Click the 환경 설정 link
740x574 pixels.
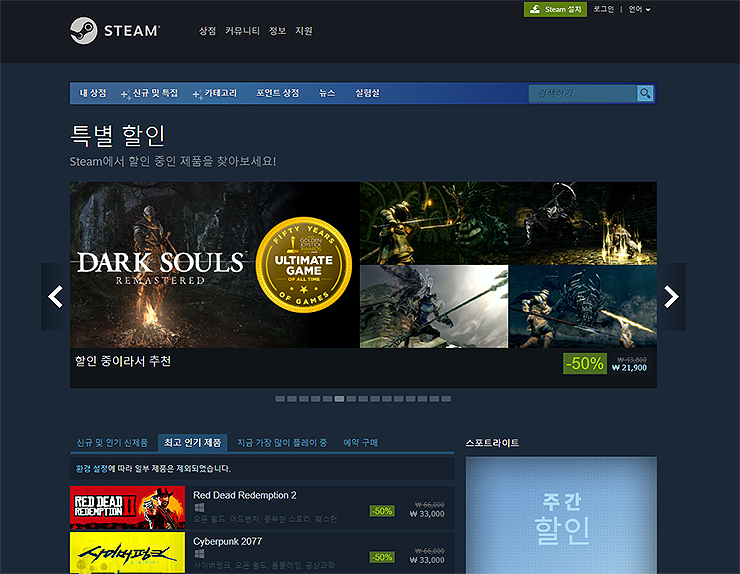pos(92,469)
